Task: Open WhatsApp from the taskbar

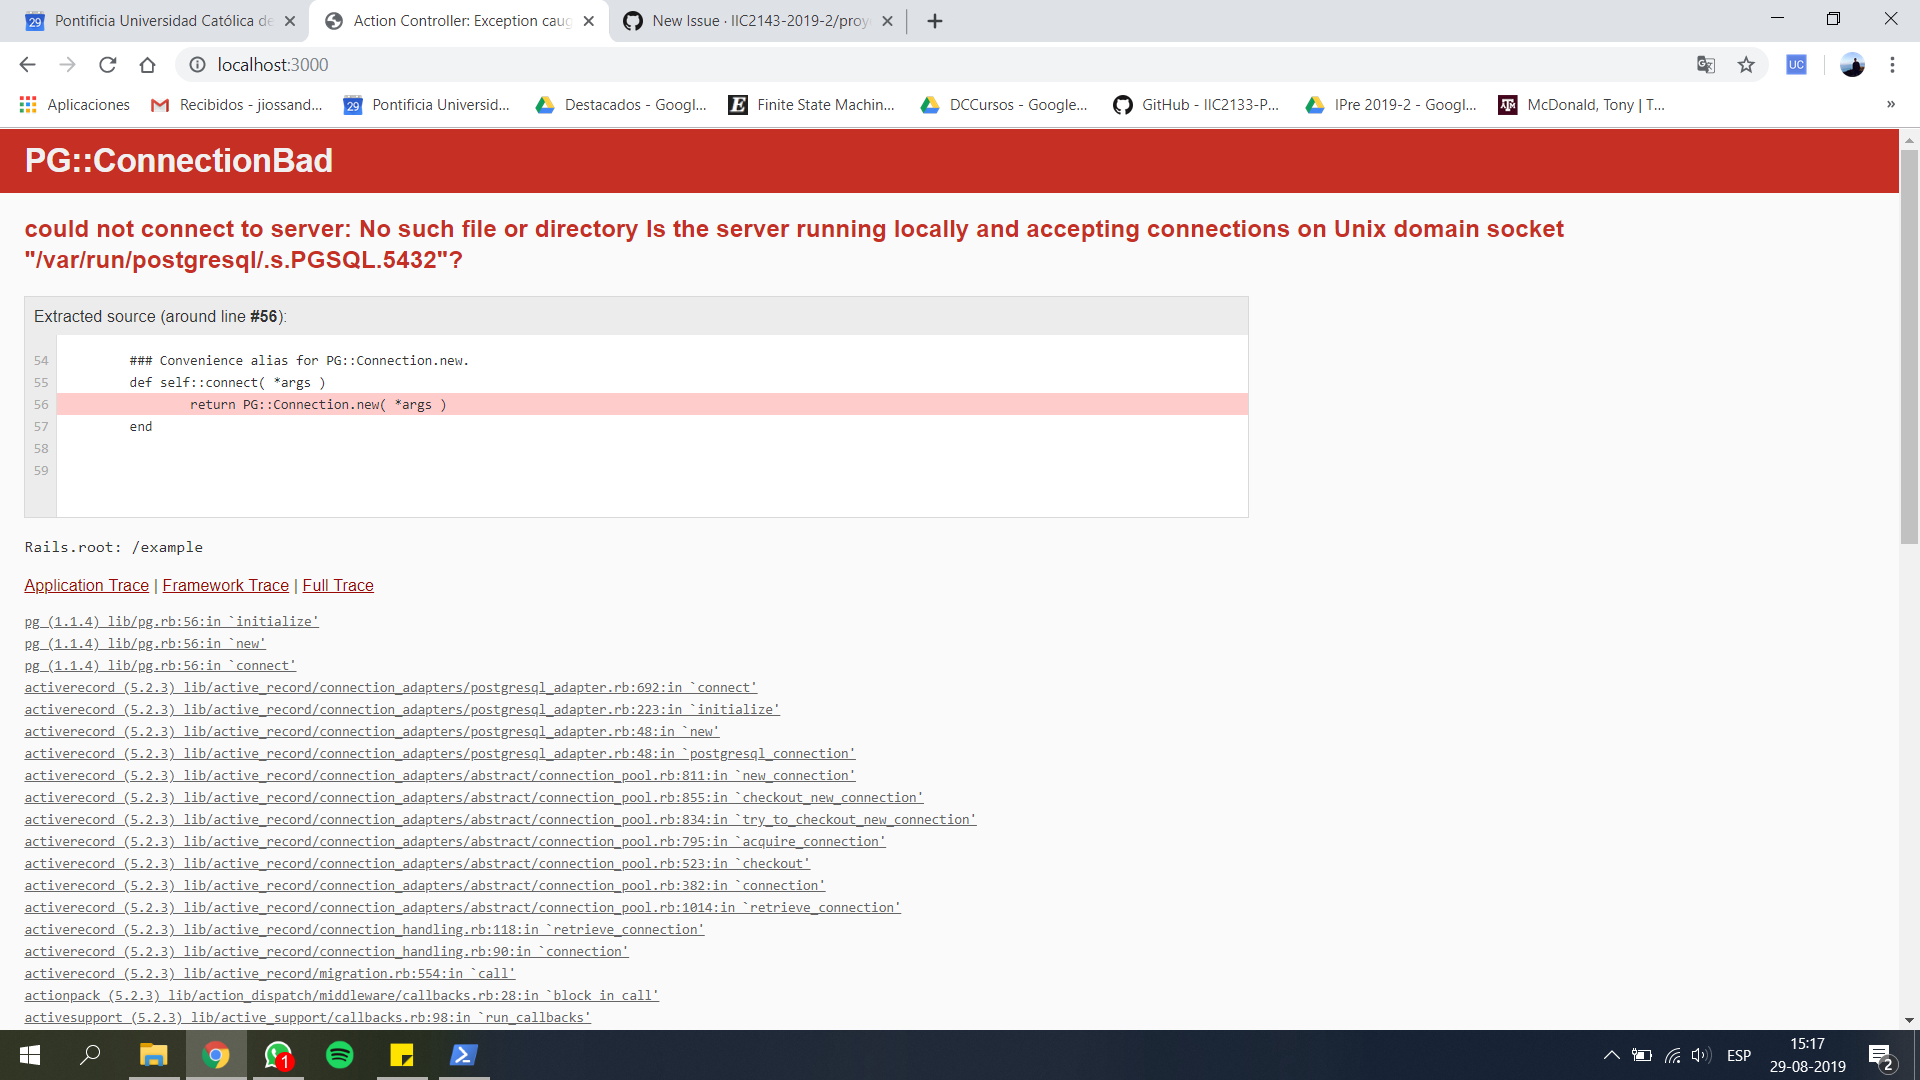Action: (x=278, y=1055)
